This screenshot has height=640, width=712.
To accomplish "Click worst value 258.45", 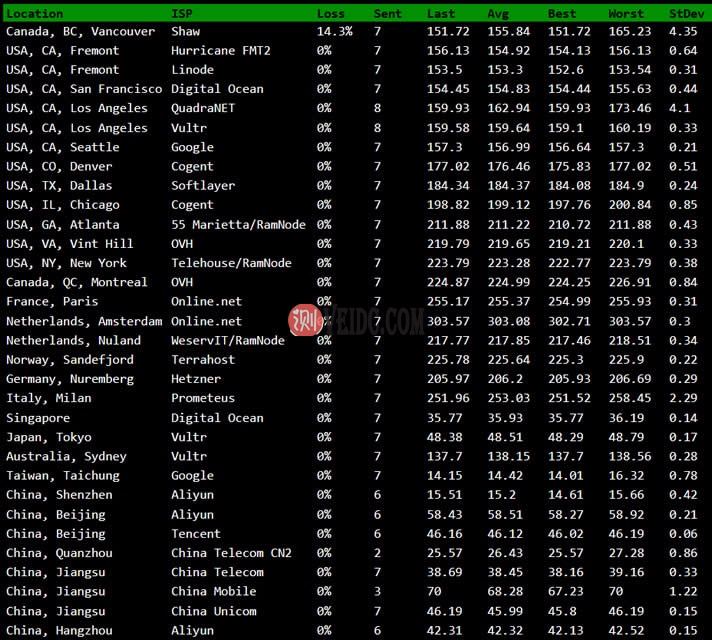I will coord(629,398).
